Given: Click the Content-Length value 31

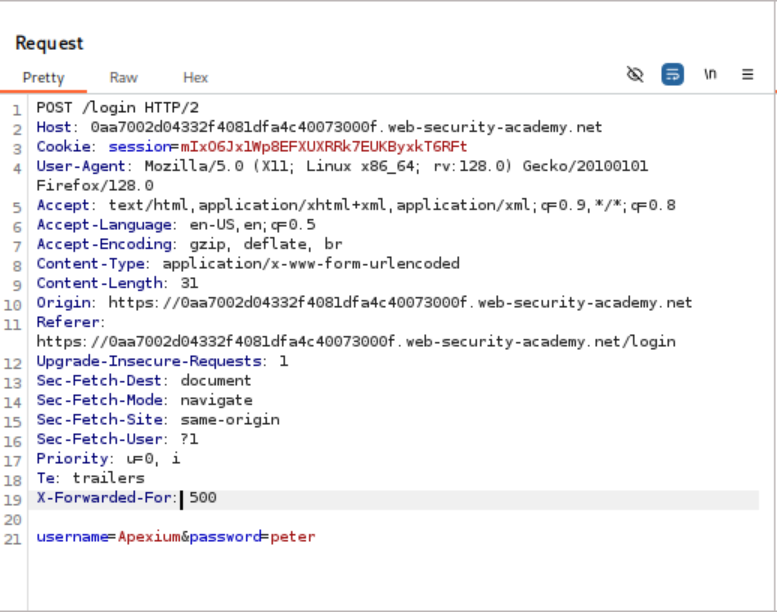Looking at the screenshot, I should tap(189, 283).
